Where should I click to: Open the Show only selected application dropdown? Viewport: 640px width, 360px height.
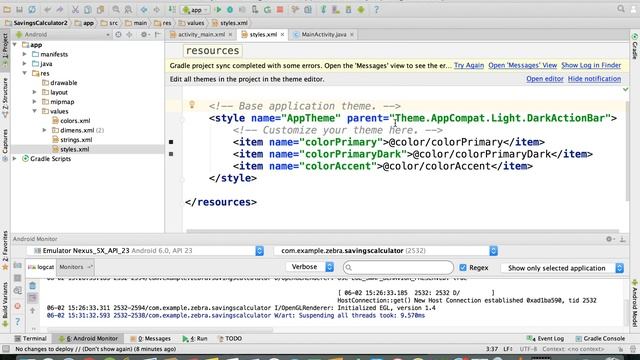(x=563, y=268)
